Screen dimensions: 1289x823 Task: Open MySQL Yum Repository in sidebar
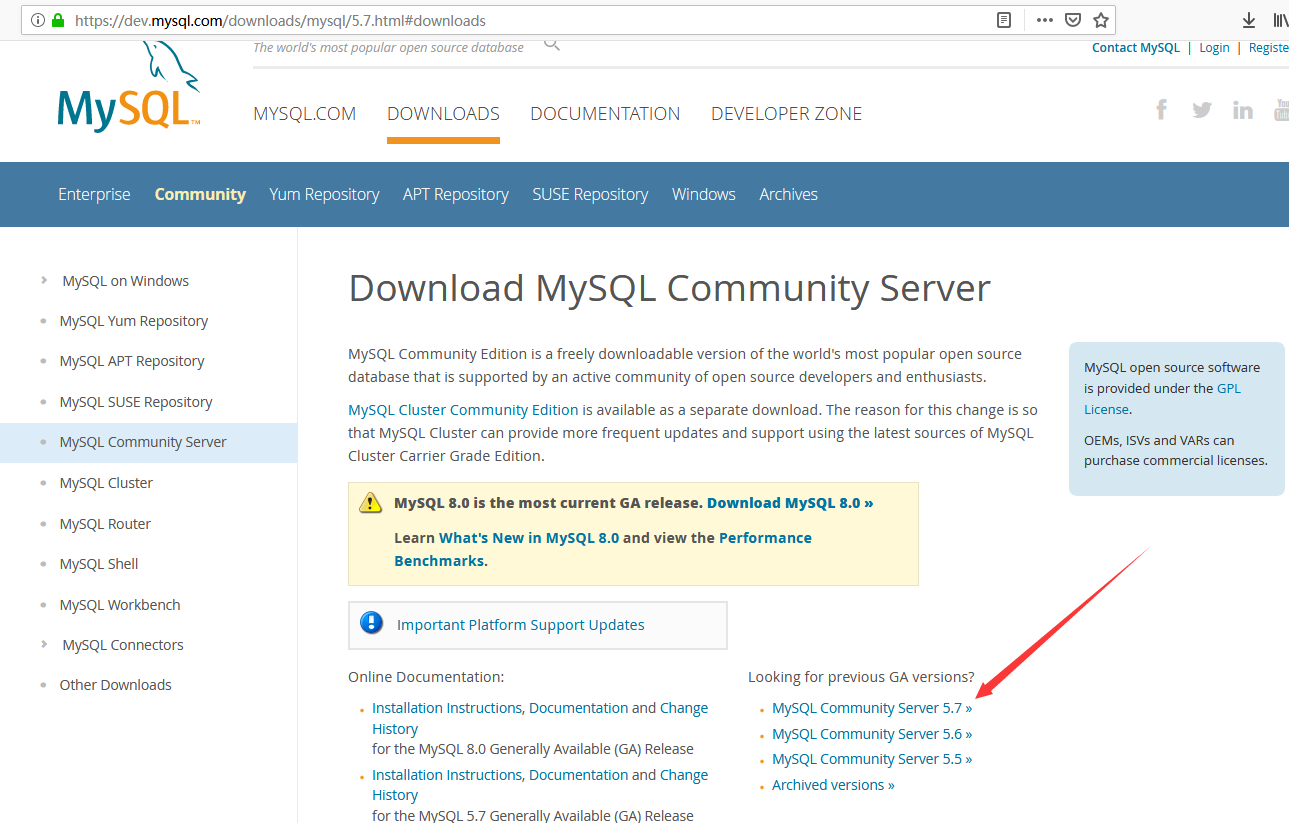point(134,321)
